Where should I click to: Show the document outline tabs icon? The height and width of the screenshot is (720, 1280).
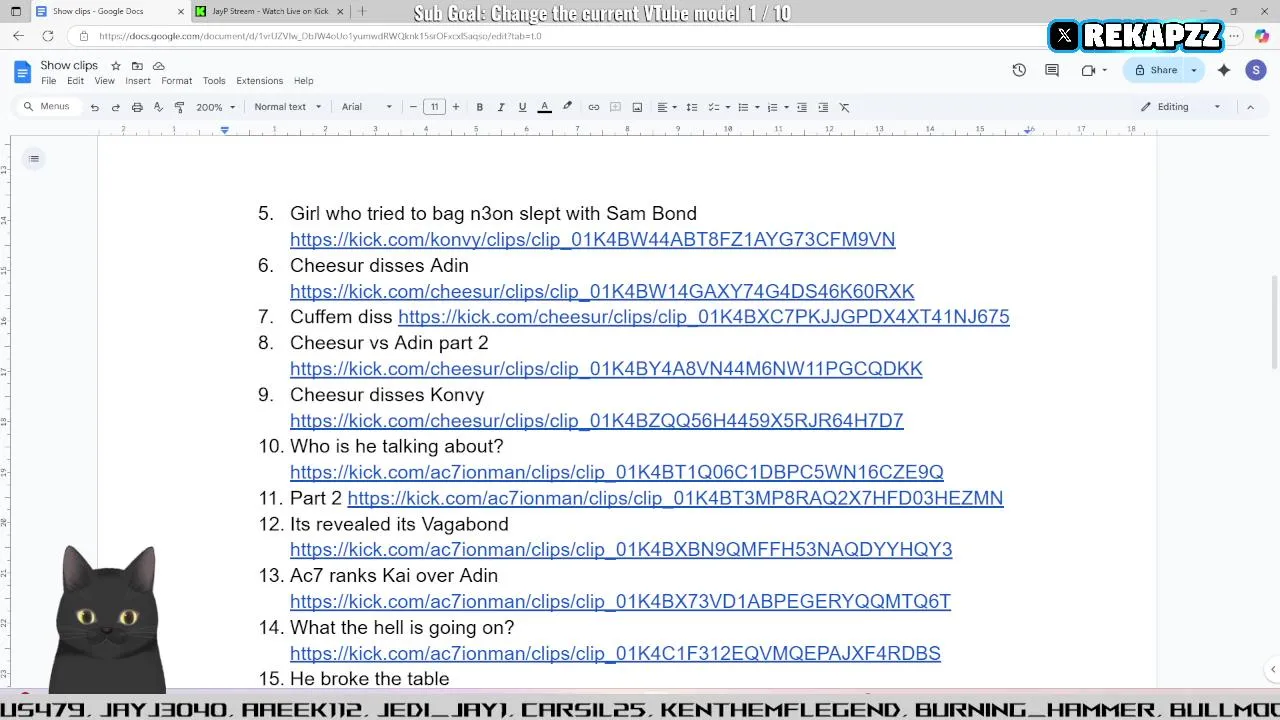34,158
